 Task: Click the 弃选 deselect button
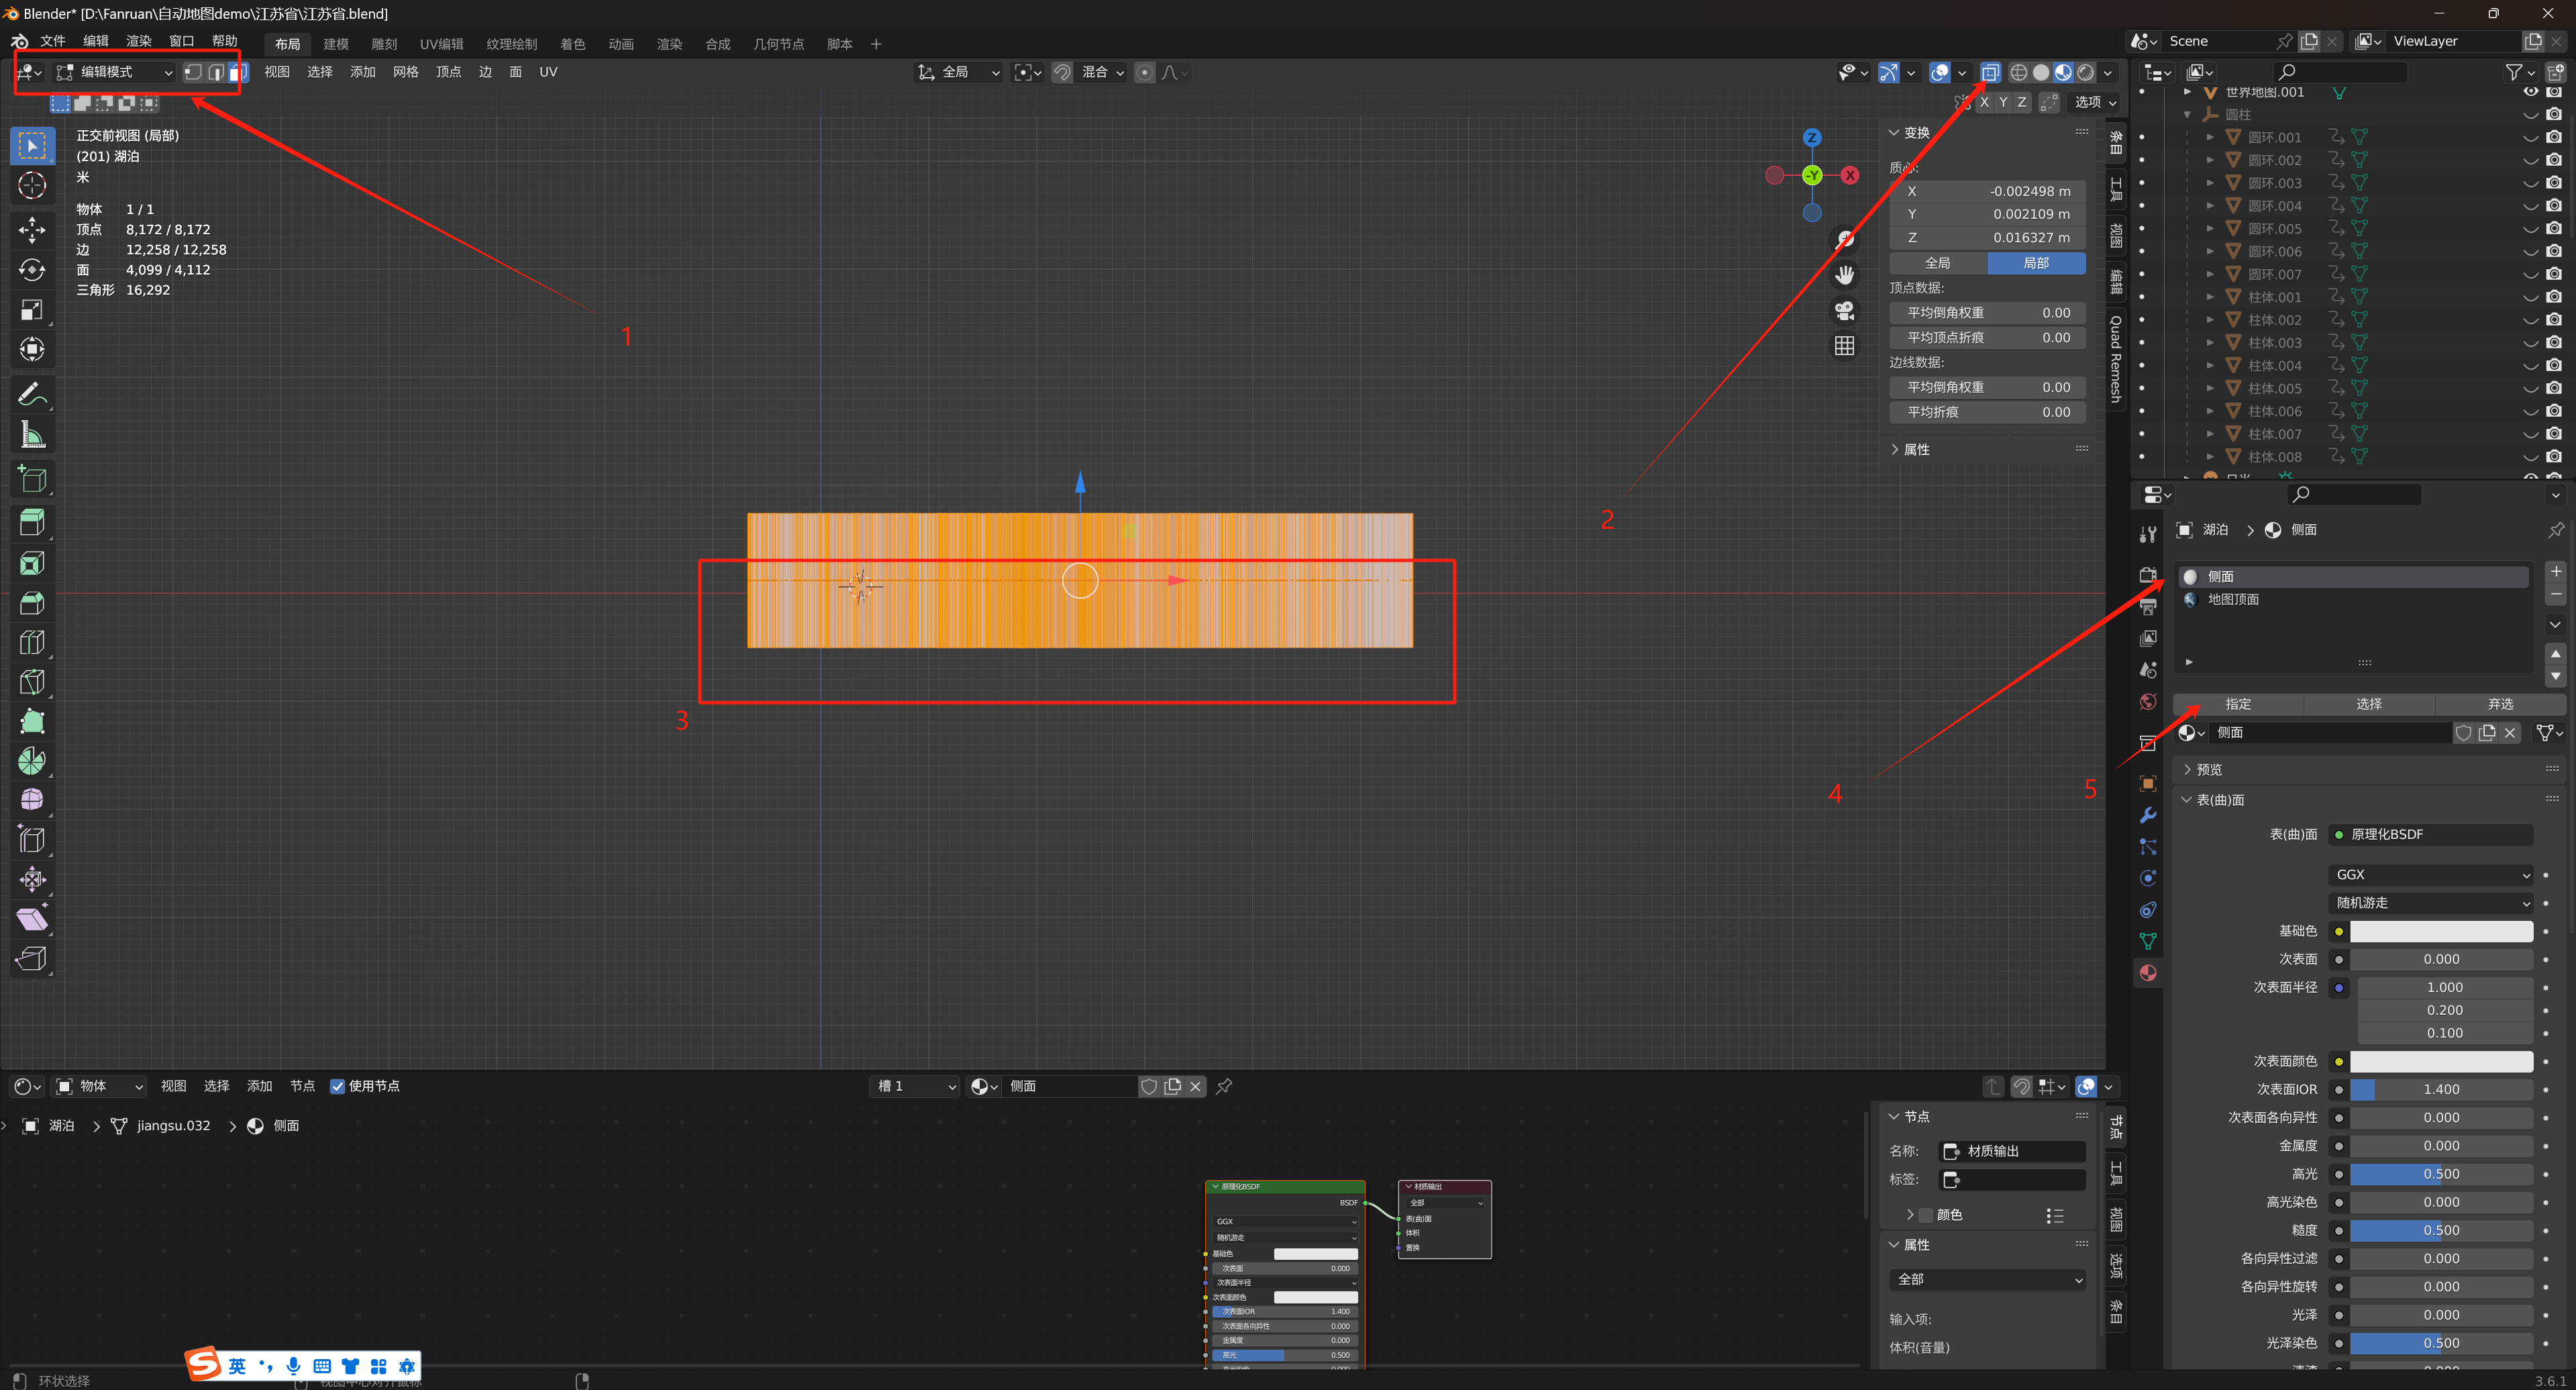pos(2500,704)
